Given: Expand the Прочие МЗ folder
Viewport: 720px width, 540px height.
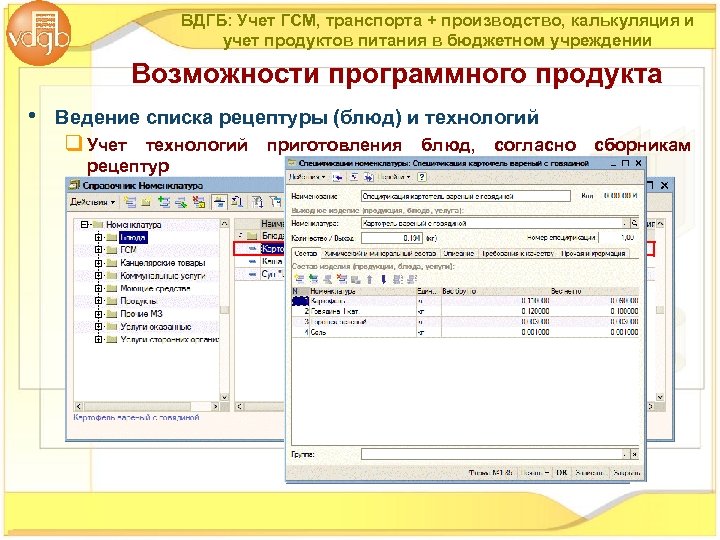Looking at the screenshot, I should tap(98, 314).
